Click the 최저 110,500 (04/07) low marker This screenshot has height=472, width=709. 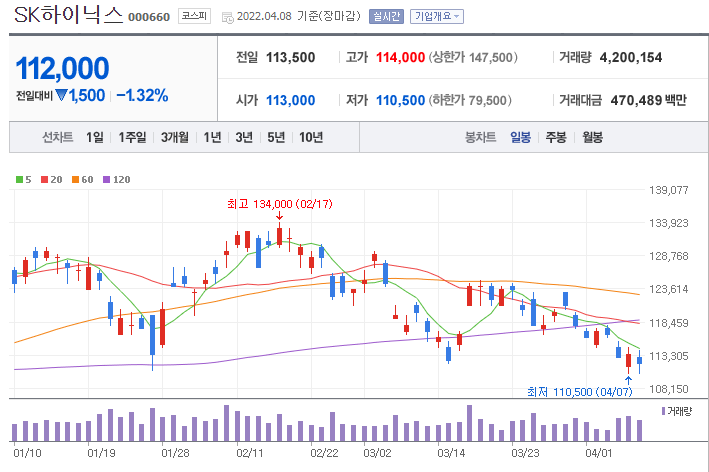pos(580,392)
